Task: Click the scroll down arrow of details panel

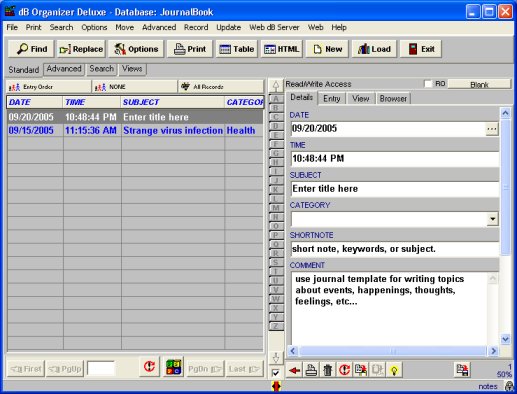Action: pyautogui.click(x=505, y=339)
